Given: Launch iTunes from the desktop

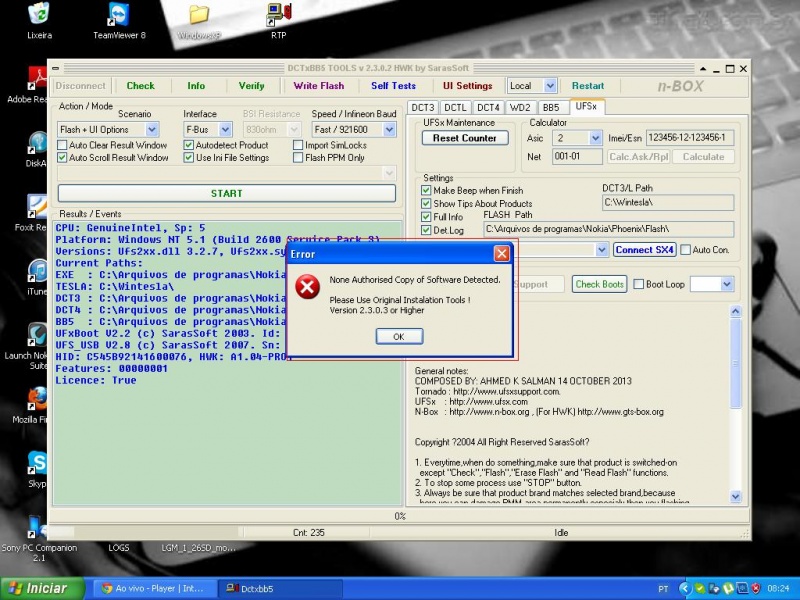Looking at the screenshot, I should click(x=37, y=270).
